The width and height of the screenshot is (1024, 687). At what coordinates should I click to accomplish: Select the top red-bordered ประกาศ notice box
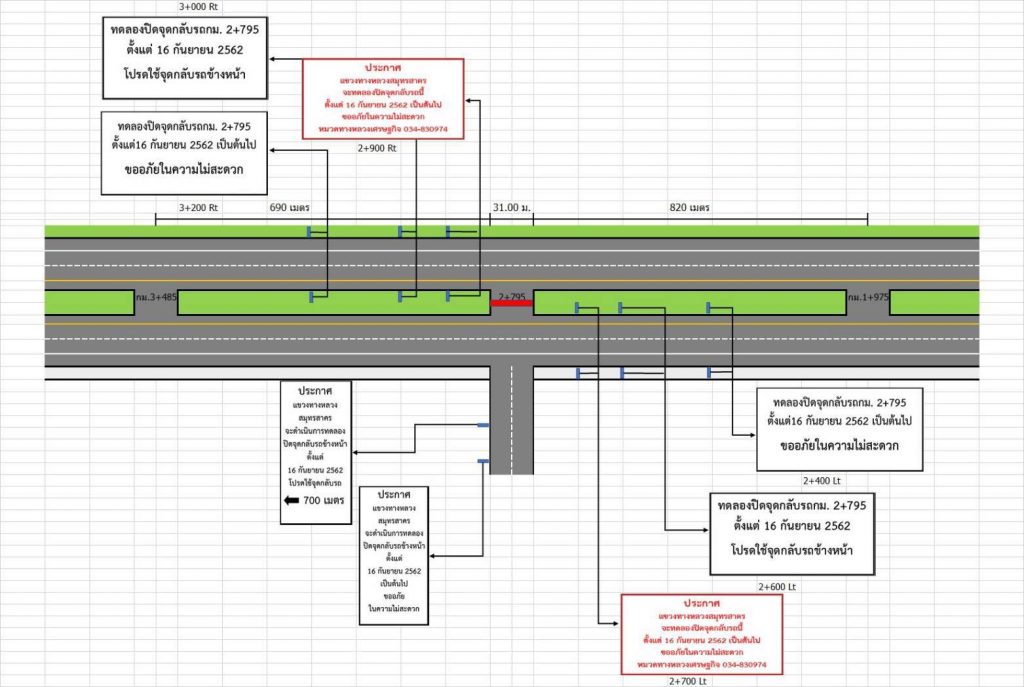click(383, 98)
